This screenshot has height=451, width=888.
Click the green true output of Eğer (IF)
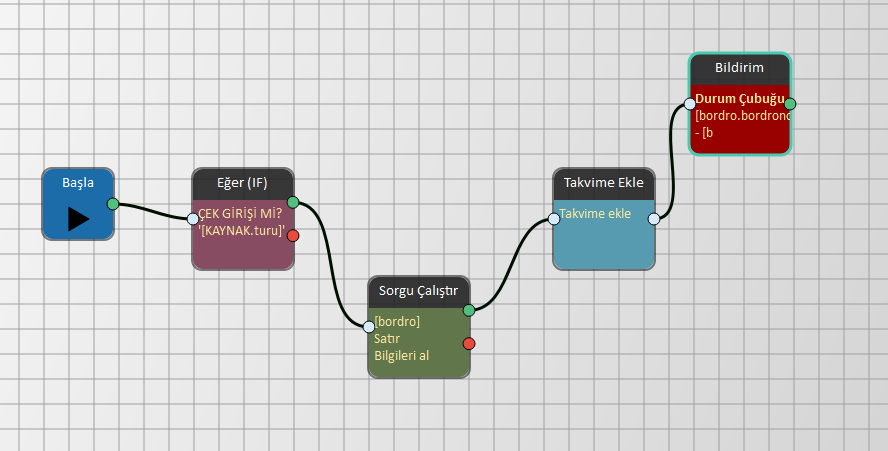click(293, 203)
